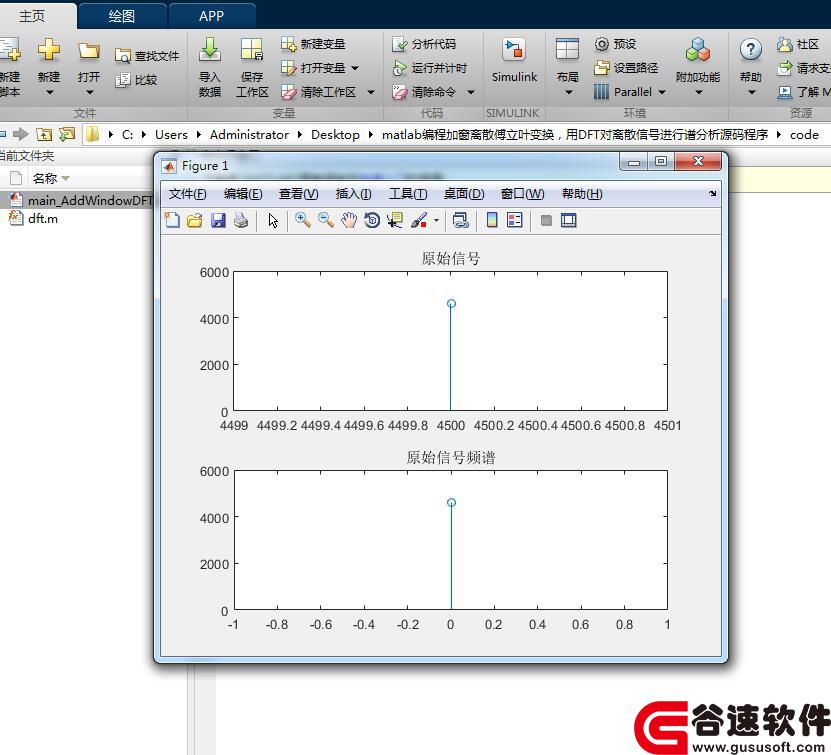Toggle the Pan hand tool
Viewport: 831px width, 755px height.
[x=349, y=220]
